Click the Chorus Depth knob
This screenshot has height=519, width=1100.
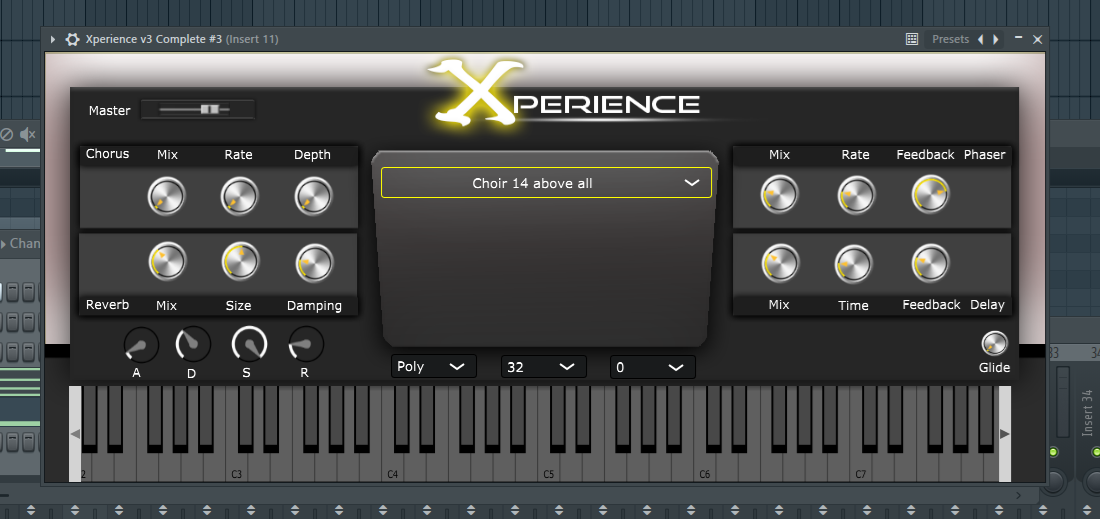313,196
